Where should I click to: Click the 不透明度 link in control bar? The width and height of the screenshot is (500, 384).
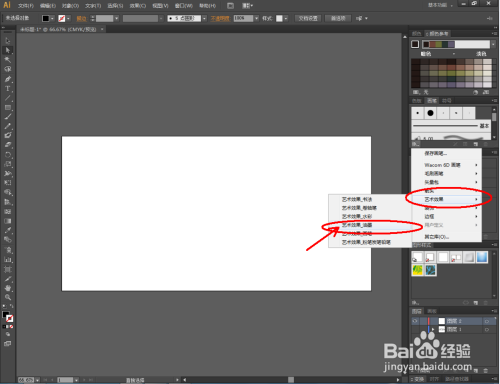(220, 19)
